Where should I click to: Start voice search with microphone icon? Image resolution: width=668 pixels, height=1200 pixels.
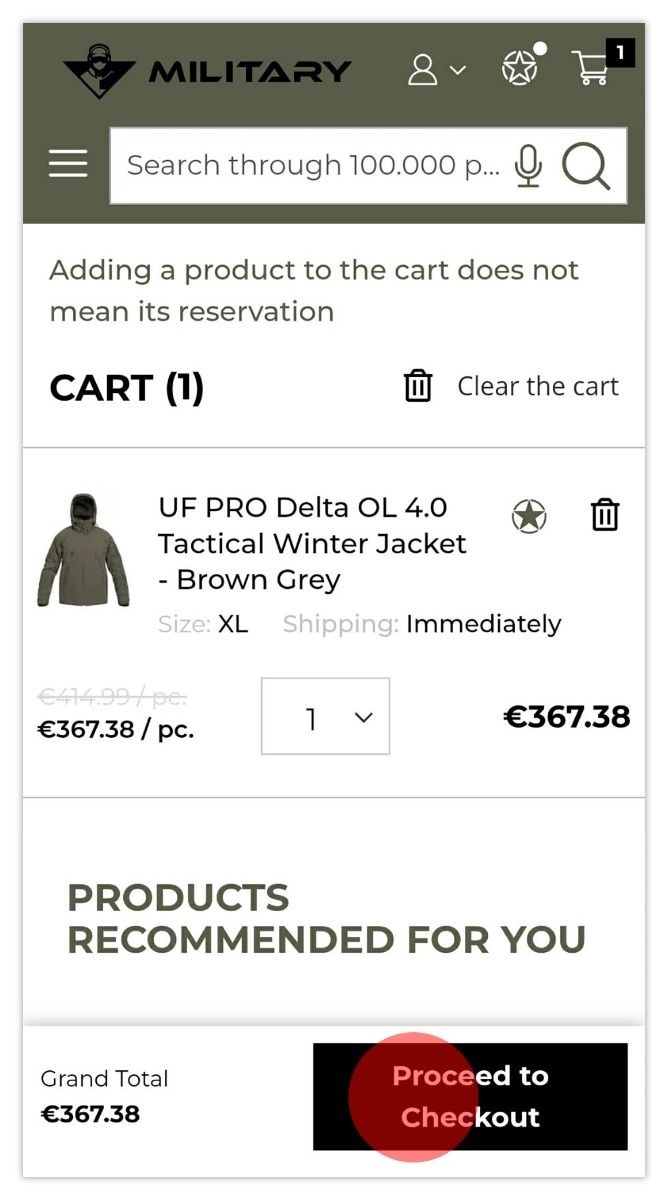point(529,166)
